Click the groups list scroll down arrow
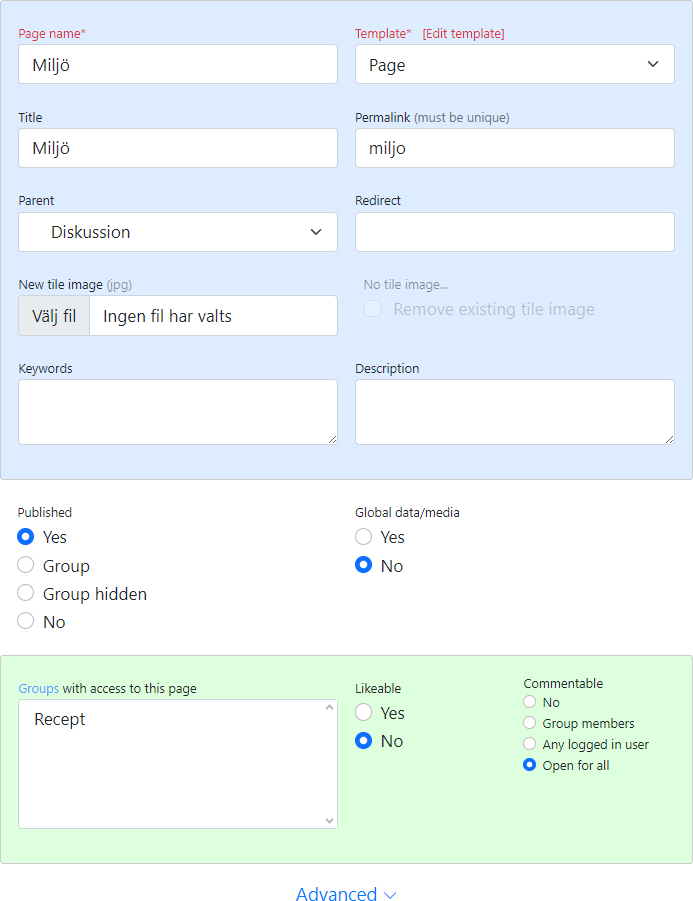The width and height of the screenshot is (693, 901). click(x=330, y=820)
